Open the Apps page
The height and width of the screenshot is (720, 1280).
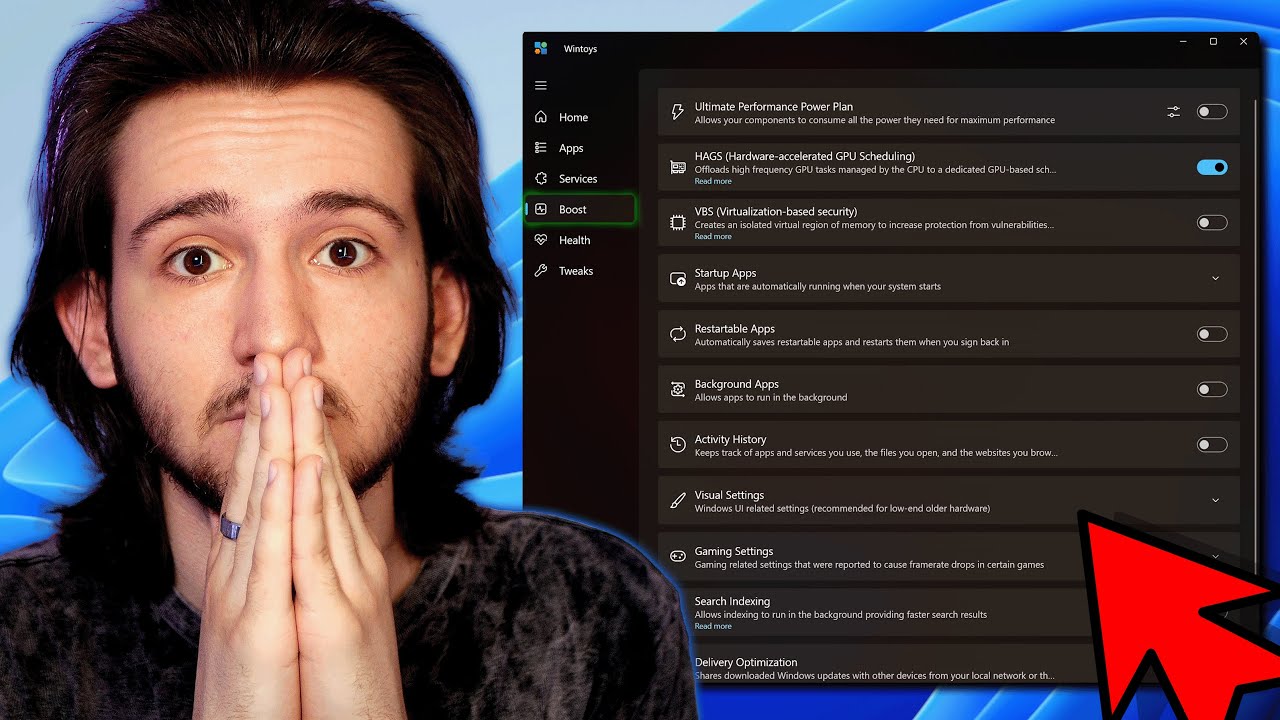579,148
